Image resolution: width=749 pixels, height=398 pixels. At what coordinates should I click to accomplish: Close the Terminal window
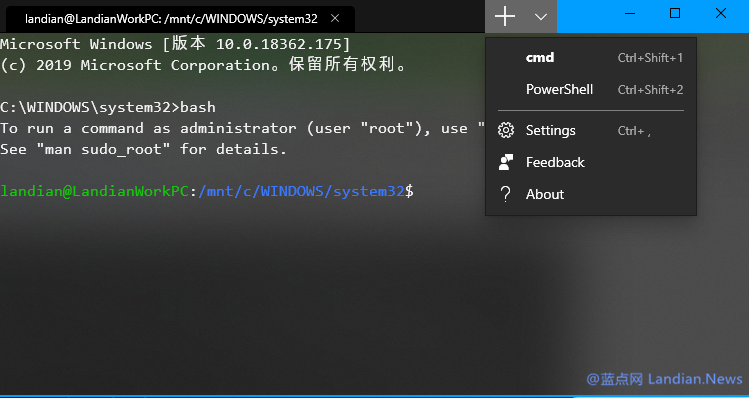(x=721, y=13)
